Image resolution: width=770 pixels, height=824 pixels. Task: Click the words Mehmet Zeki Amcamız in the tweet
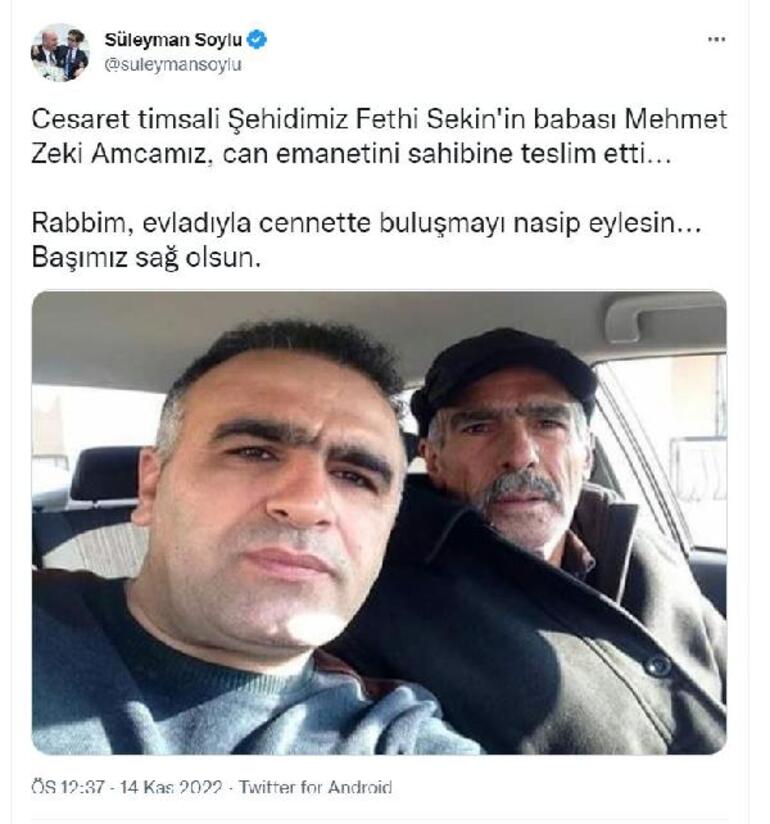pos(379,137)
